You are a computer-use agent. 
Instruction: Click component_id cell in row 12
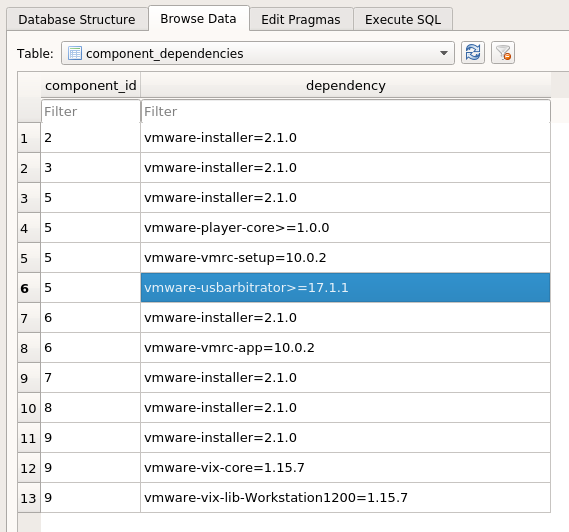[91, 468]
